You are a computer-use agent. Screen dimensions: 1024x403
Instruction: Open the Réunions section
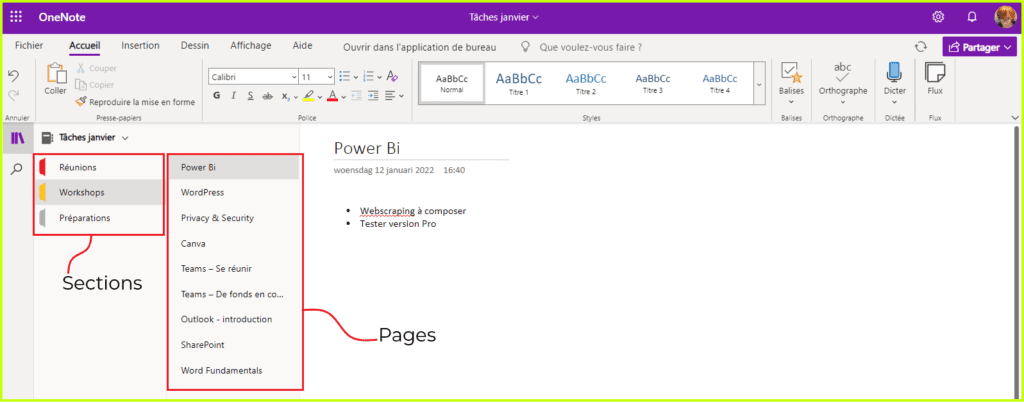coord(99,167)
